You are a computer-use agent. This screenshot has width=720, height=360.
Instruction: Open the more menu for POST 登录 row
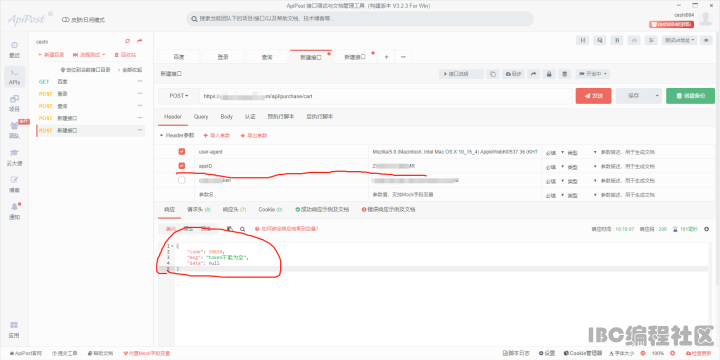[140, 94]
